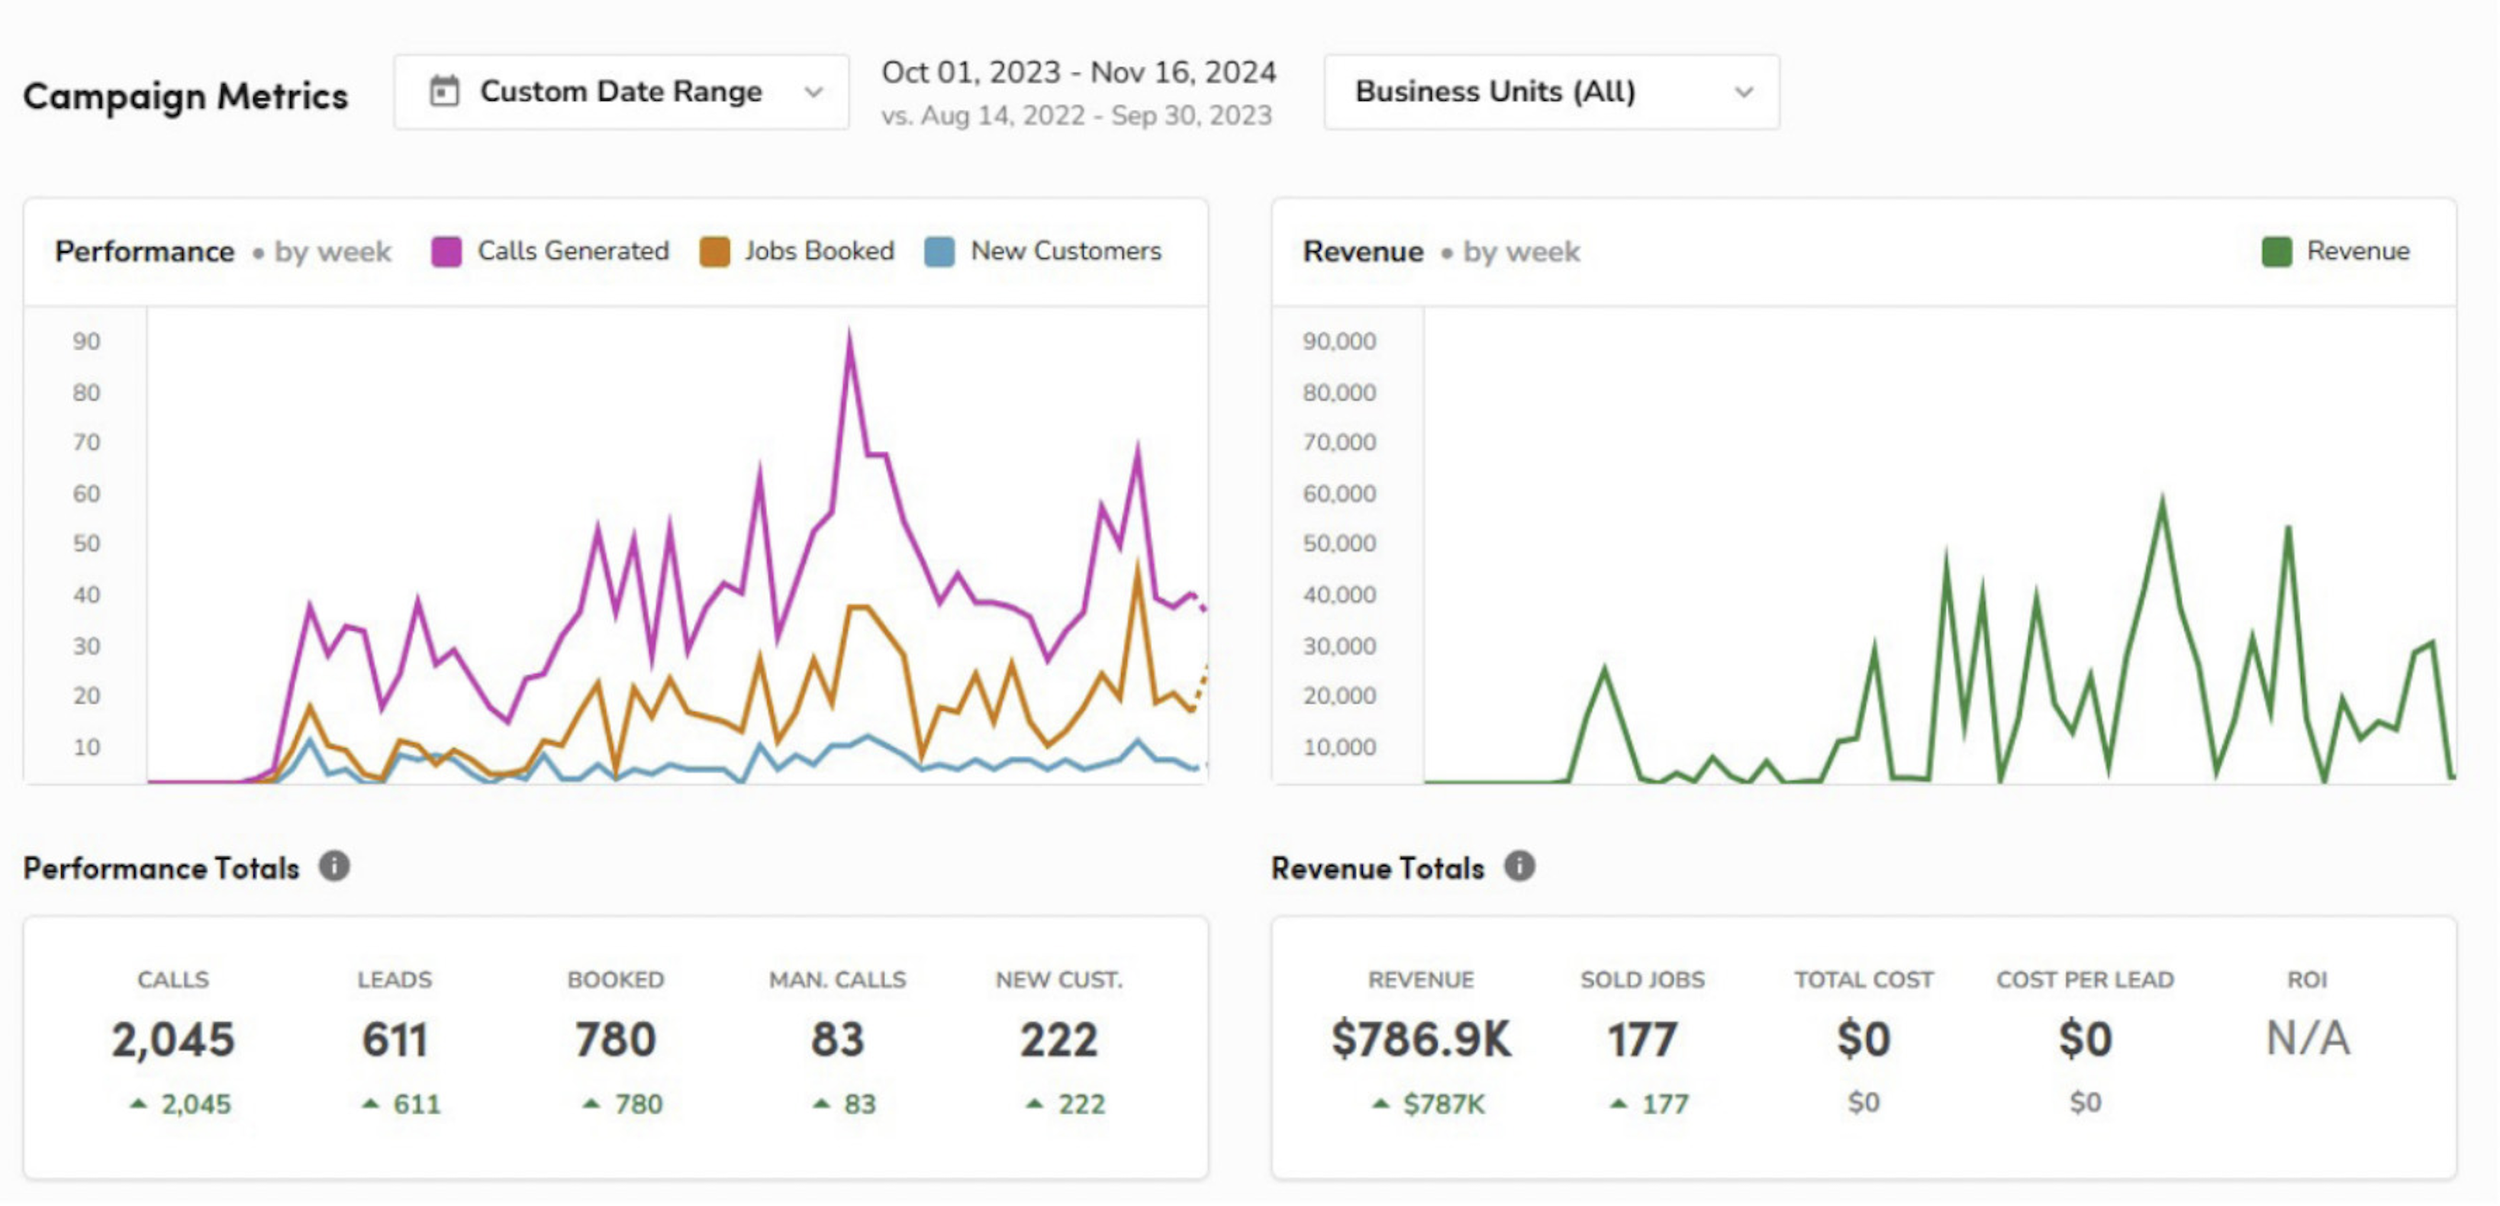Viewport: 2500px width, 1206px height.
Task: Click the SOLD JOBS column label
Action: point(1642,979)
